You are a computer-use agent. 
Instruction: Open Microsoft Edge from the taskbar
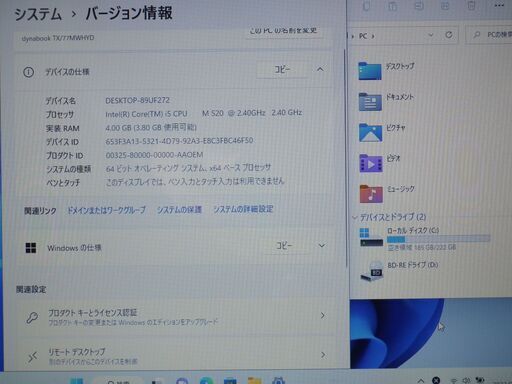click(207, 381)
